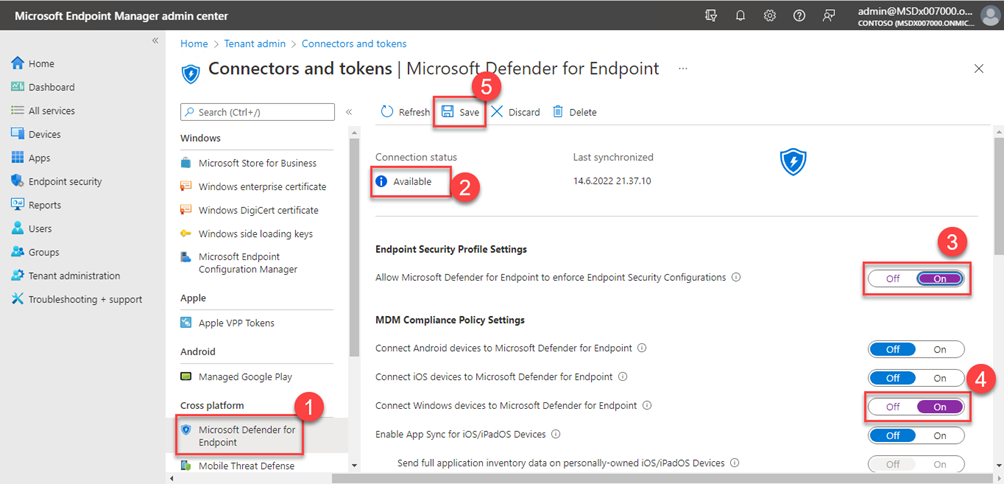The height and width of the screenshot is (484, 1004).
Task: Toggle Enable App Sync for iOS/iPadOS switch
Action: pos(916,435)
